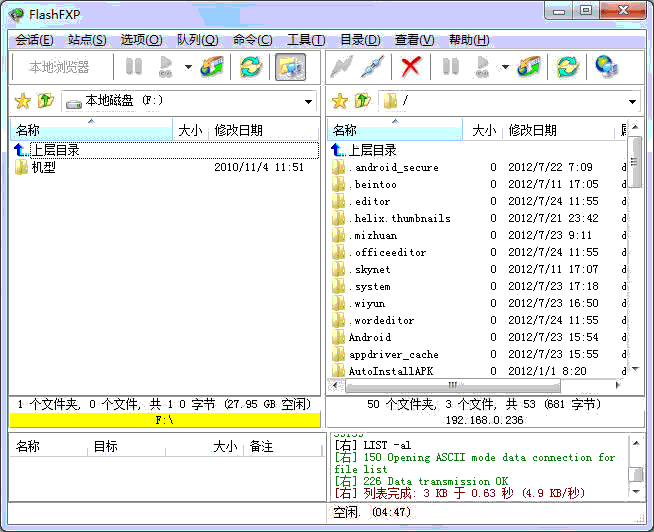
Task: Open the 队列(Q) menu
Action: [197, 40]
